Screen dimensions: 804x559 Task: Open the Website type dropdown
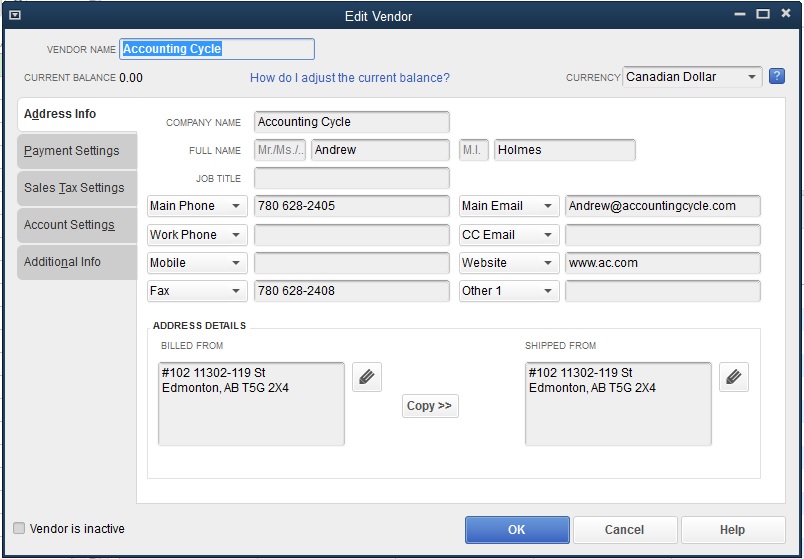point(509,263)
